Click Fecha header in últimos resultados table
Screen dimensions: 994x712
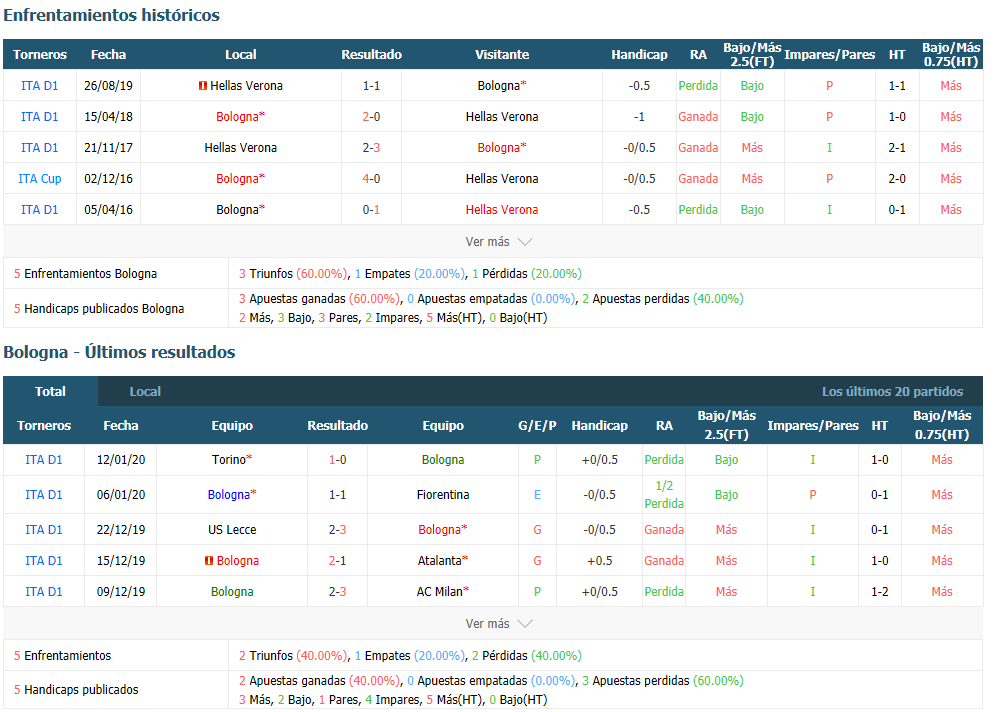pyautogui.click(x=121, y=425)
